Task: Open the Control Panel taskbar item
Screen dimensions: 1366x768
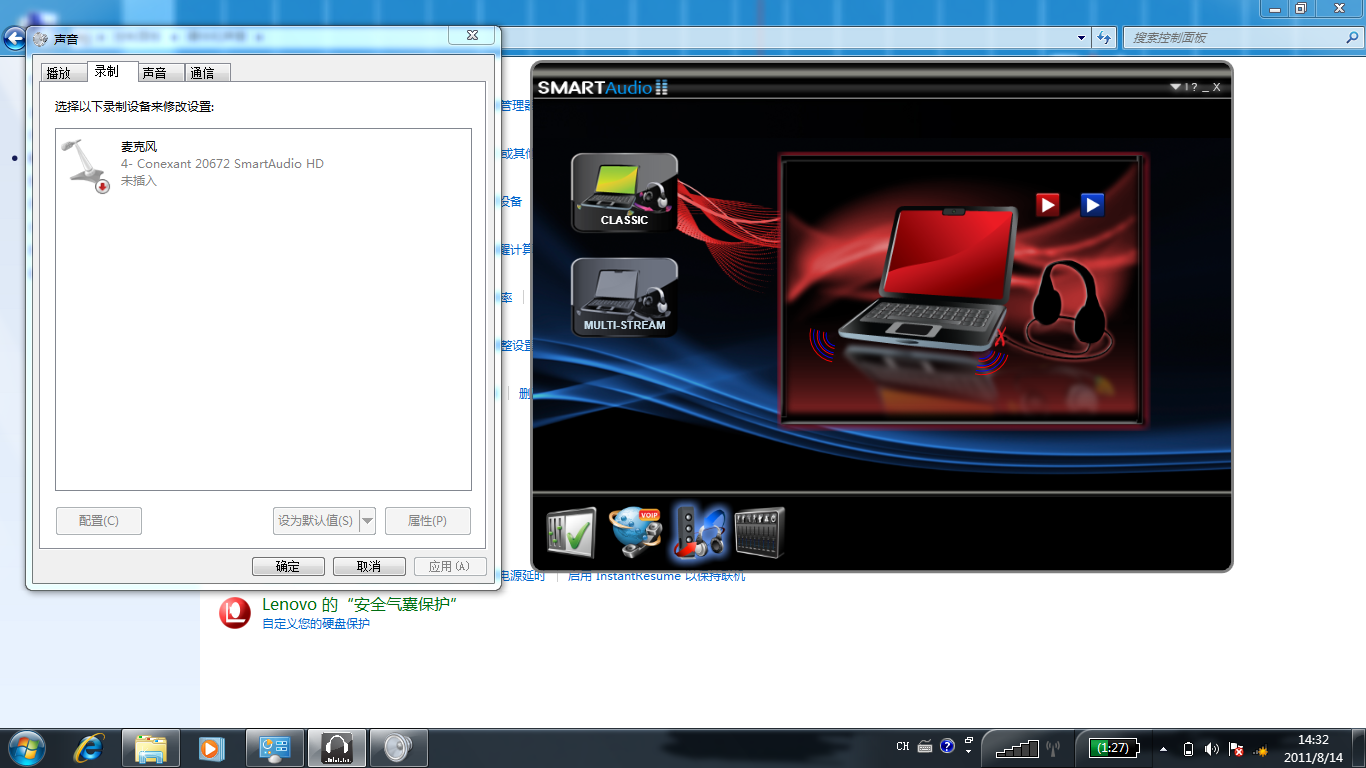Action: coord(274,748)
